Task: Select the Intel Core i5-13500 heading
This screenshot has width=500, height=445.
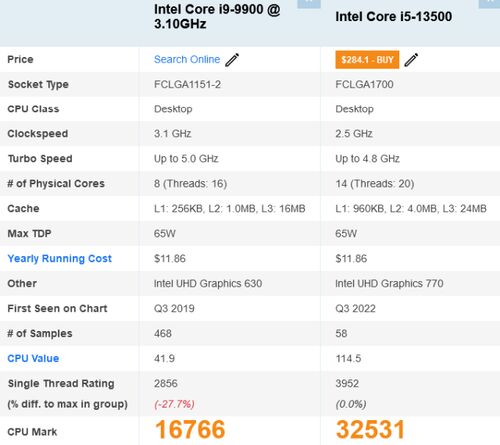Action: [394, 16]
